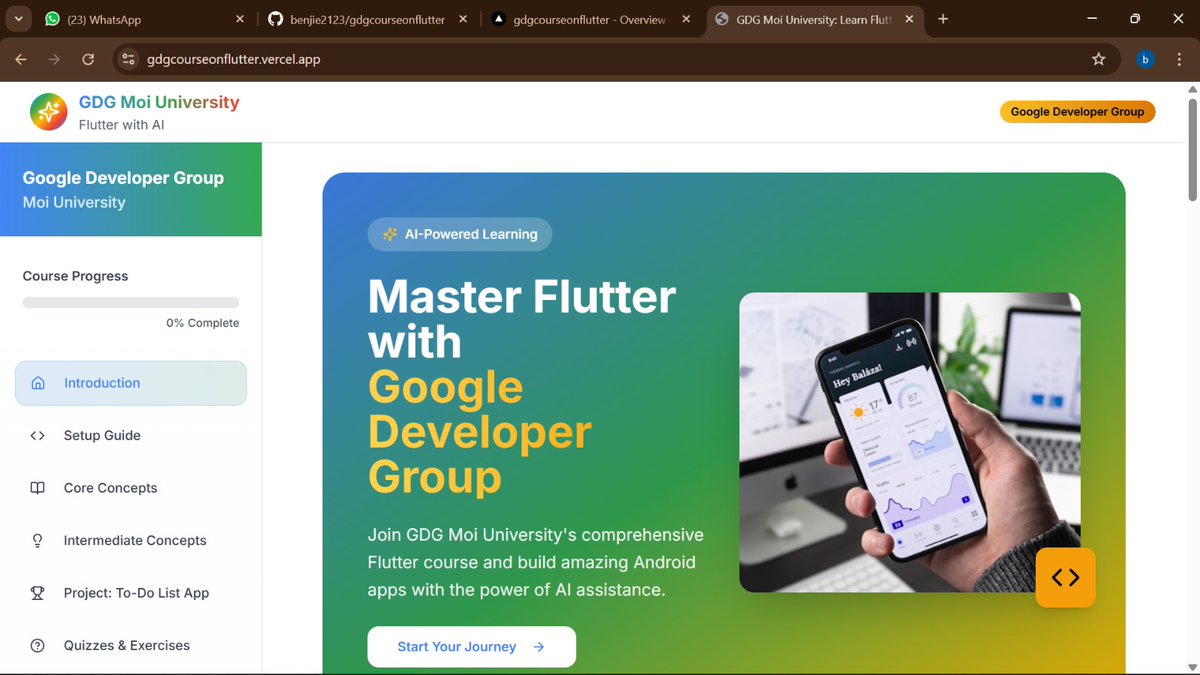
Task: Open Quizzes & Exercises
Action: click(131, 645)
